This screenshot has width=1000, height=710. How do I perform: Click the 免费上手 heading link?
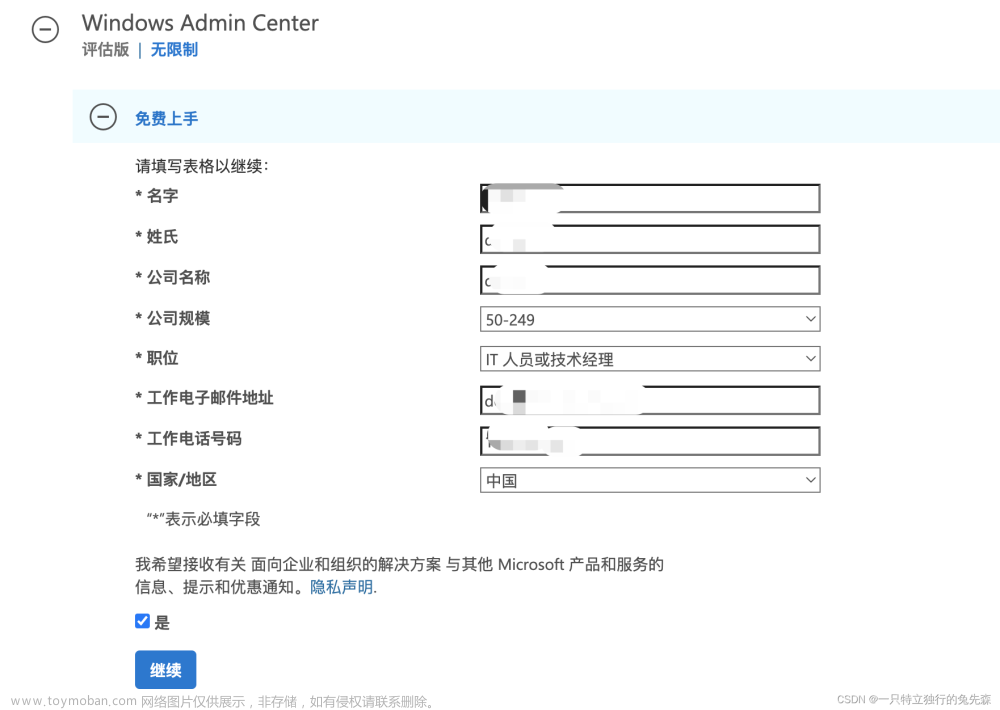pos(166,118)
